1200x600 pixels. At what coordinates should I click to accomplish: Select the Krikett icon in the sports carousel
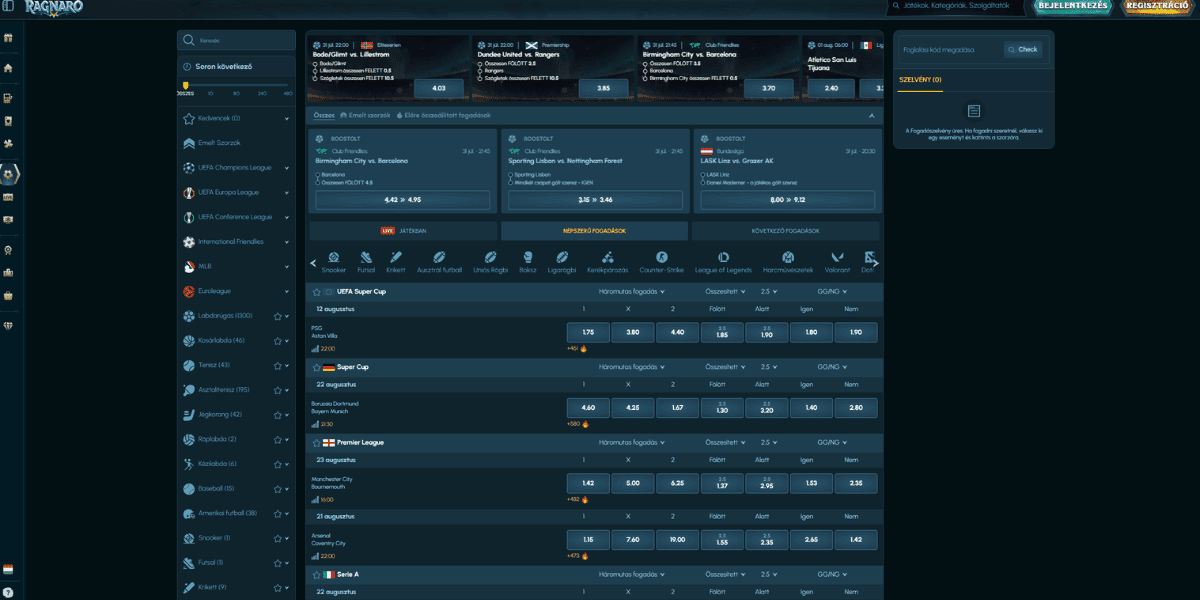[396, 262]
